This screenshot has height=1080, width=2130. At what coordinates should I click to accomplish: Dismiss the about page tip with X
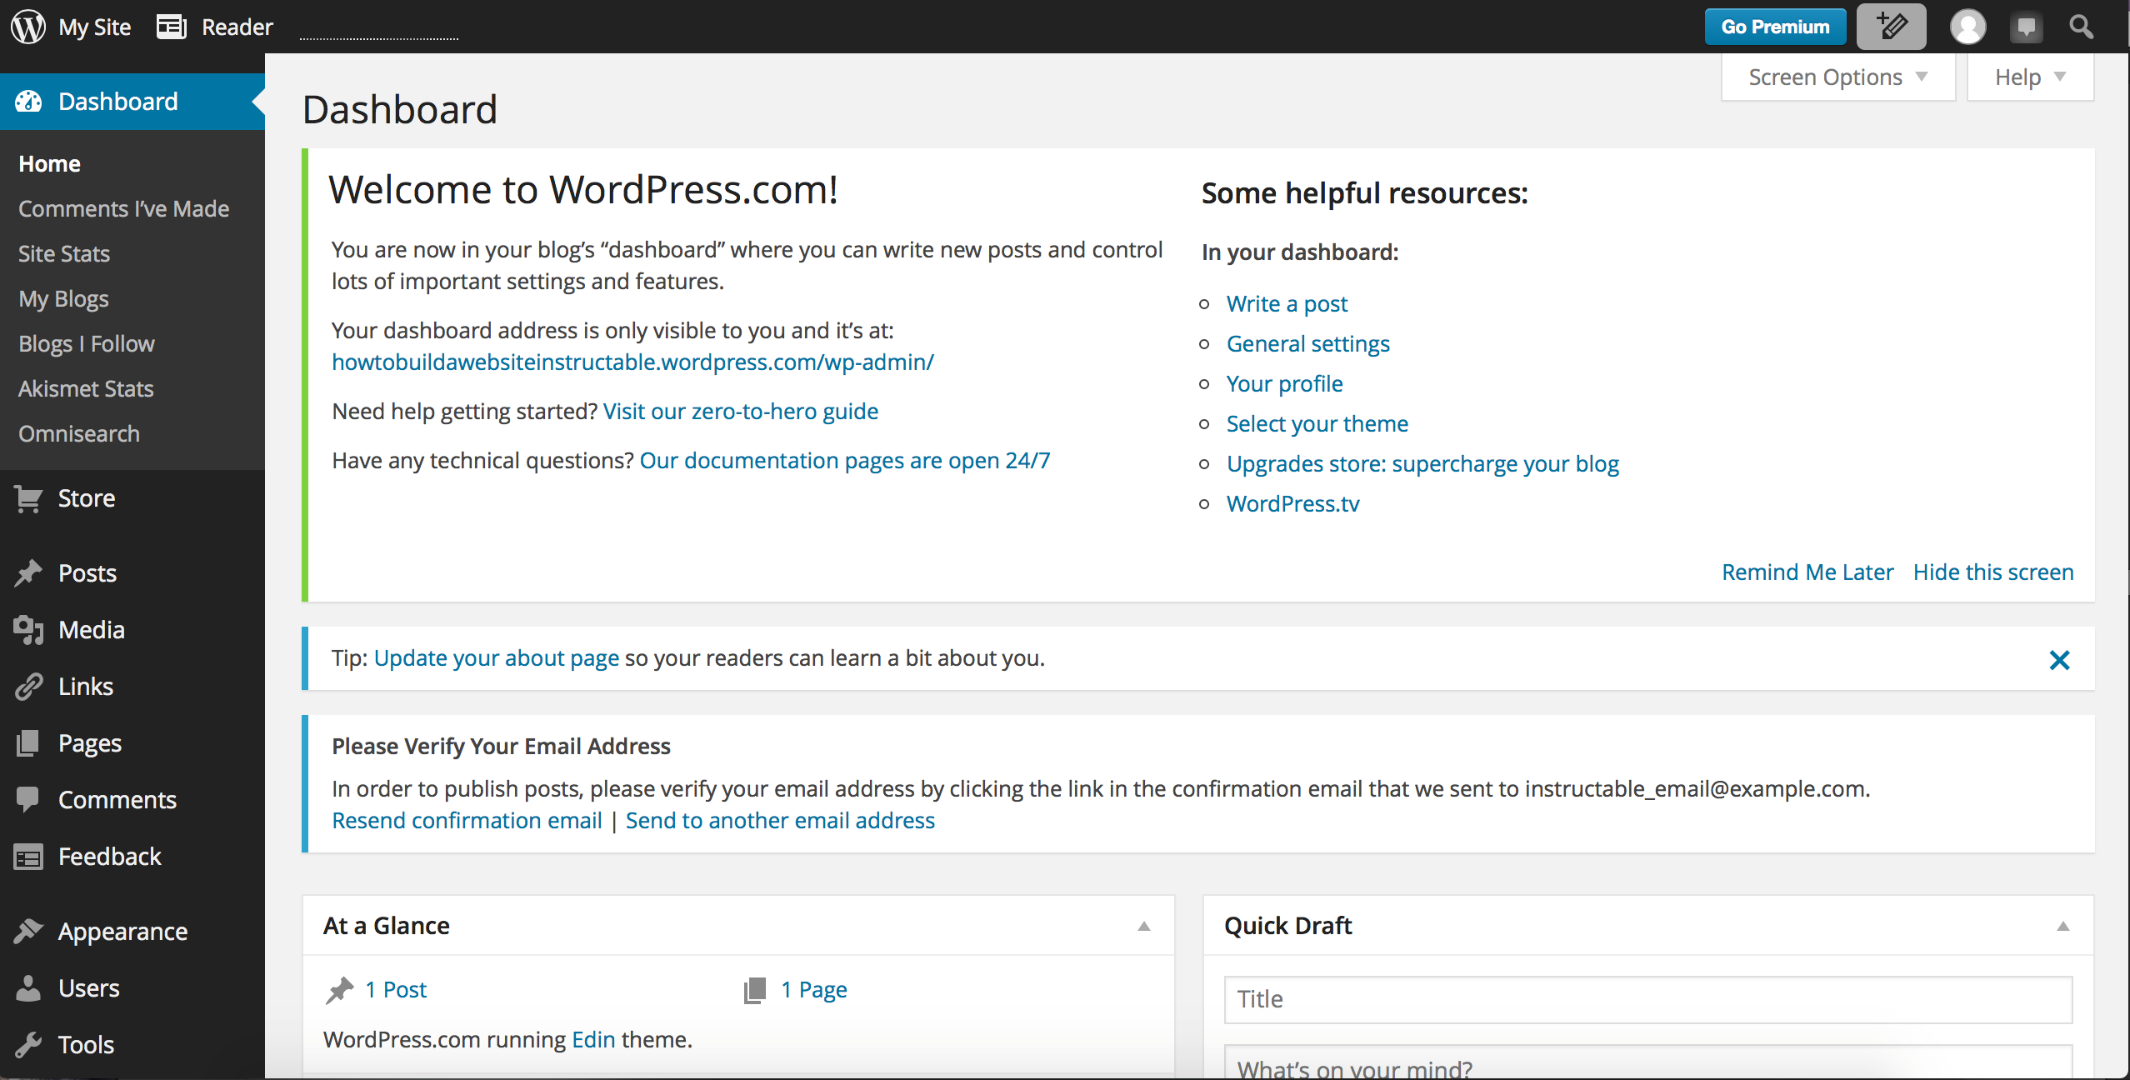pos(2059,660)
